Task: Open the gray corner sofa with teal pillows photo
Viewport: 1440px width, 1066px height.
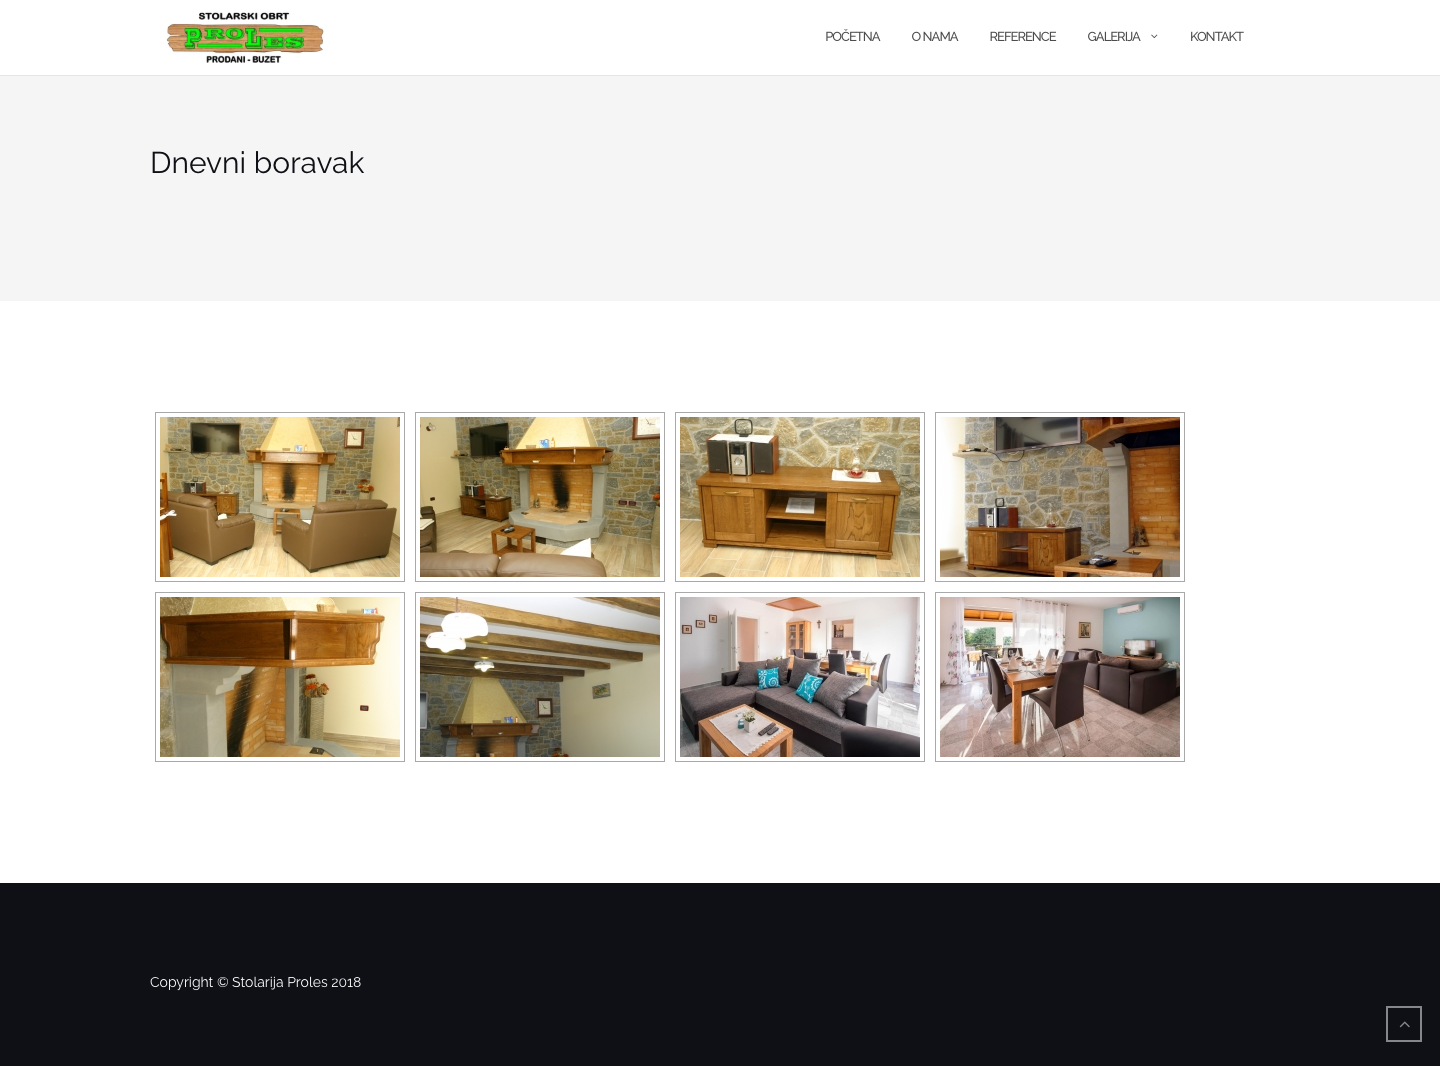Action: (x=800, y=677)
